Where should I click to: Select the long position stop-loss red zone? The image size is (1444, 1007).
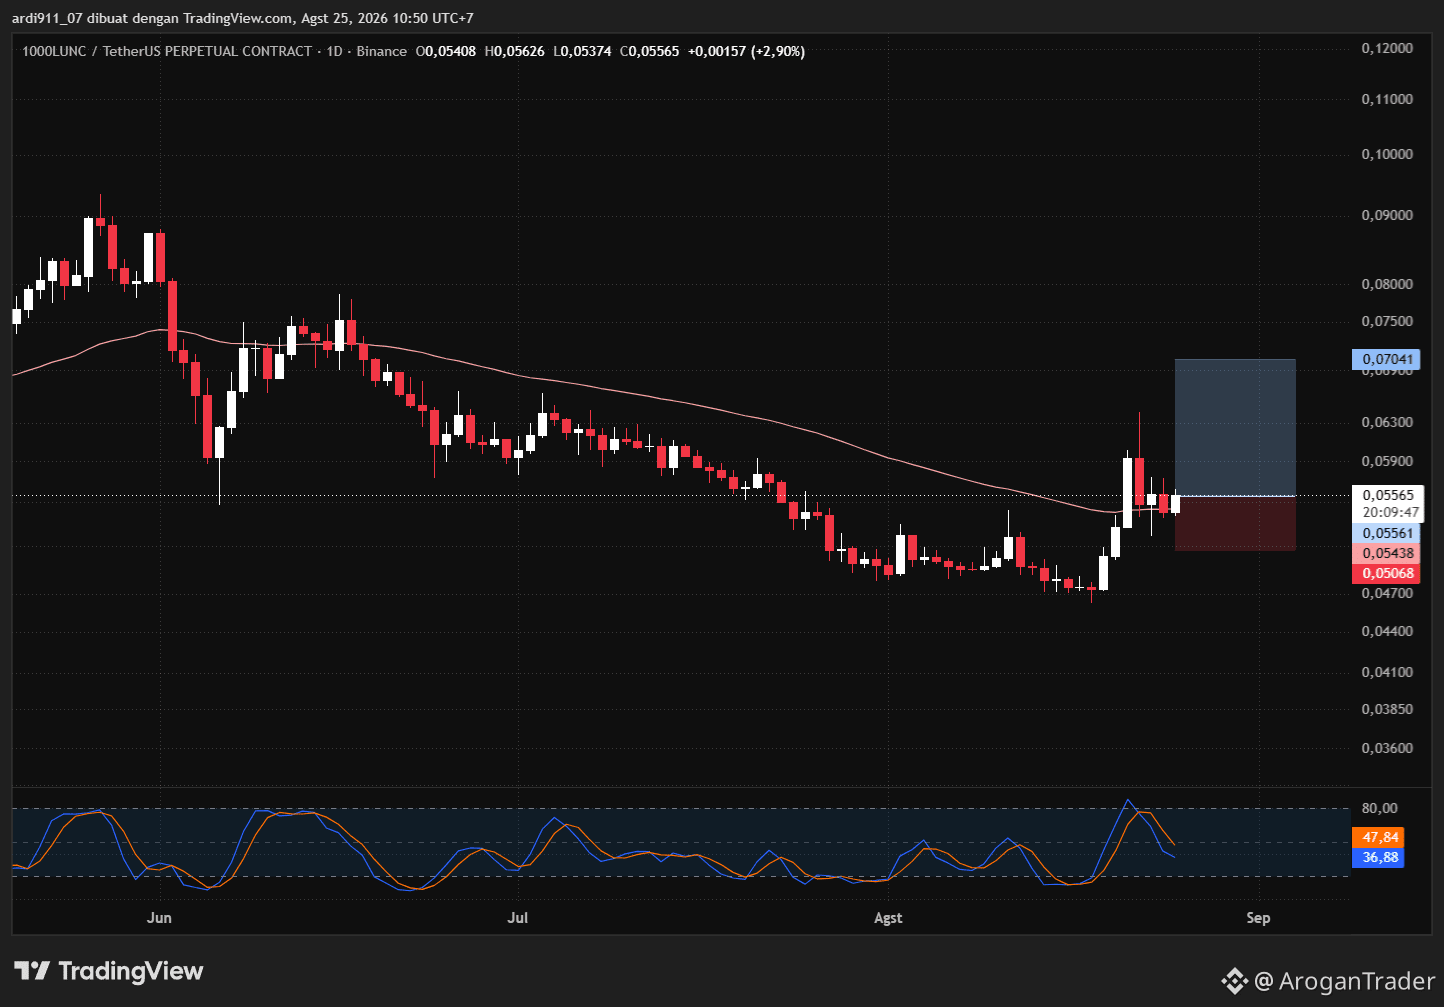1235,523
